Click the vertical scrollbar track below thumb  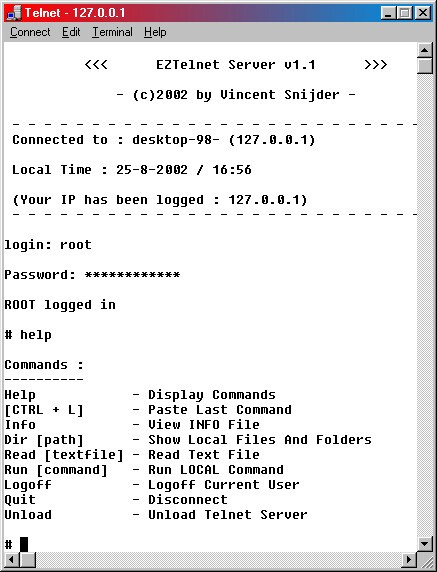(424, 305)
